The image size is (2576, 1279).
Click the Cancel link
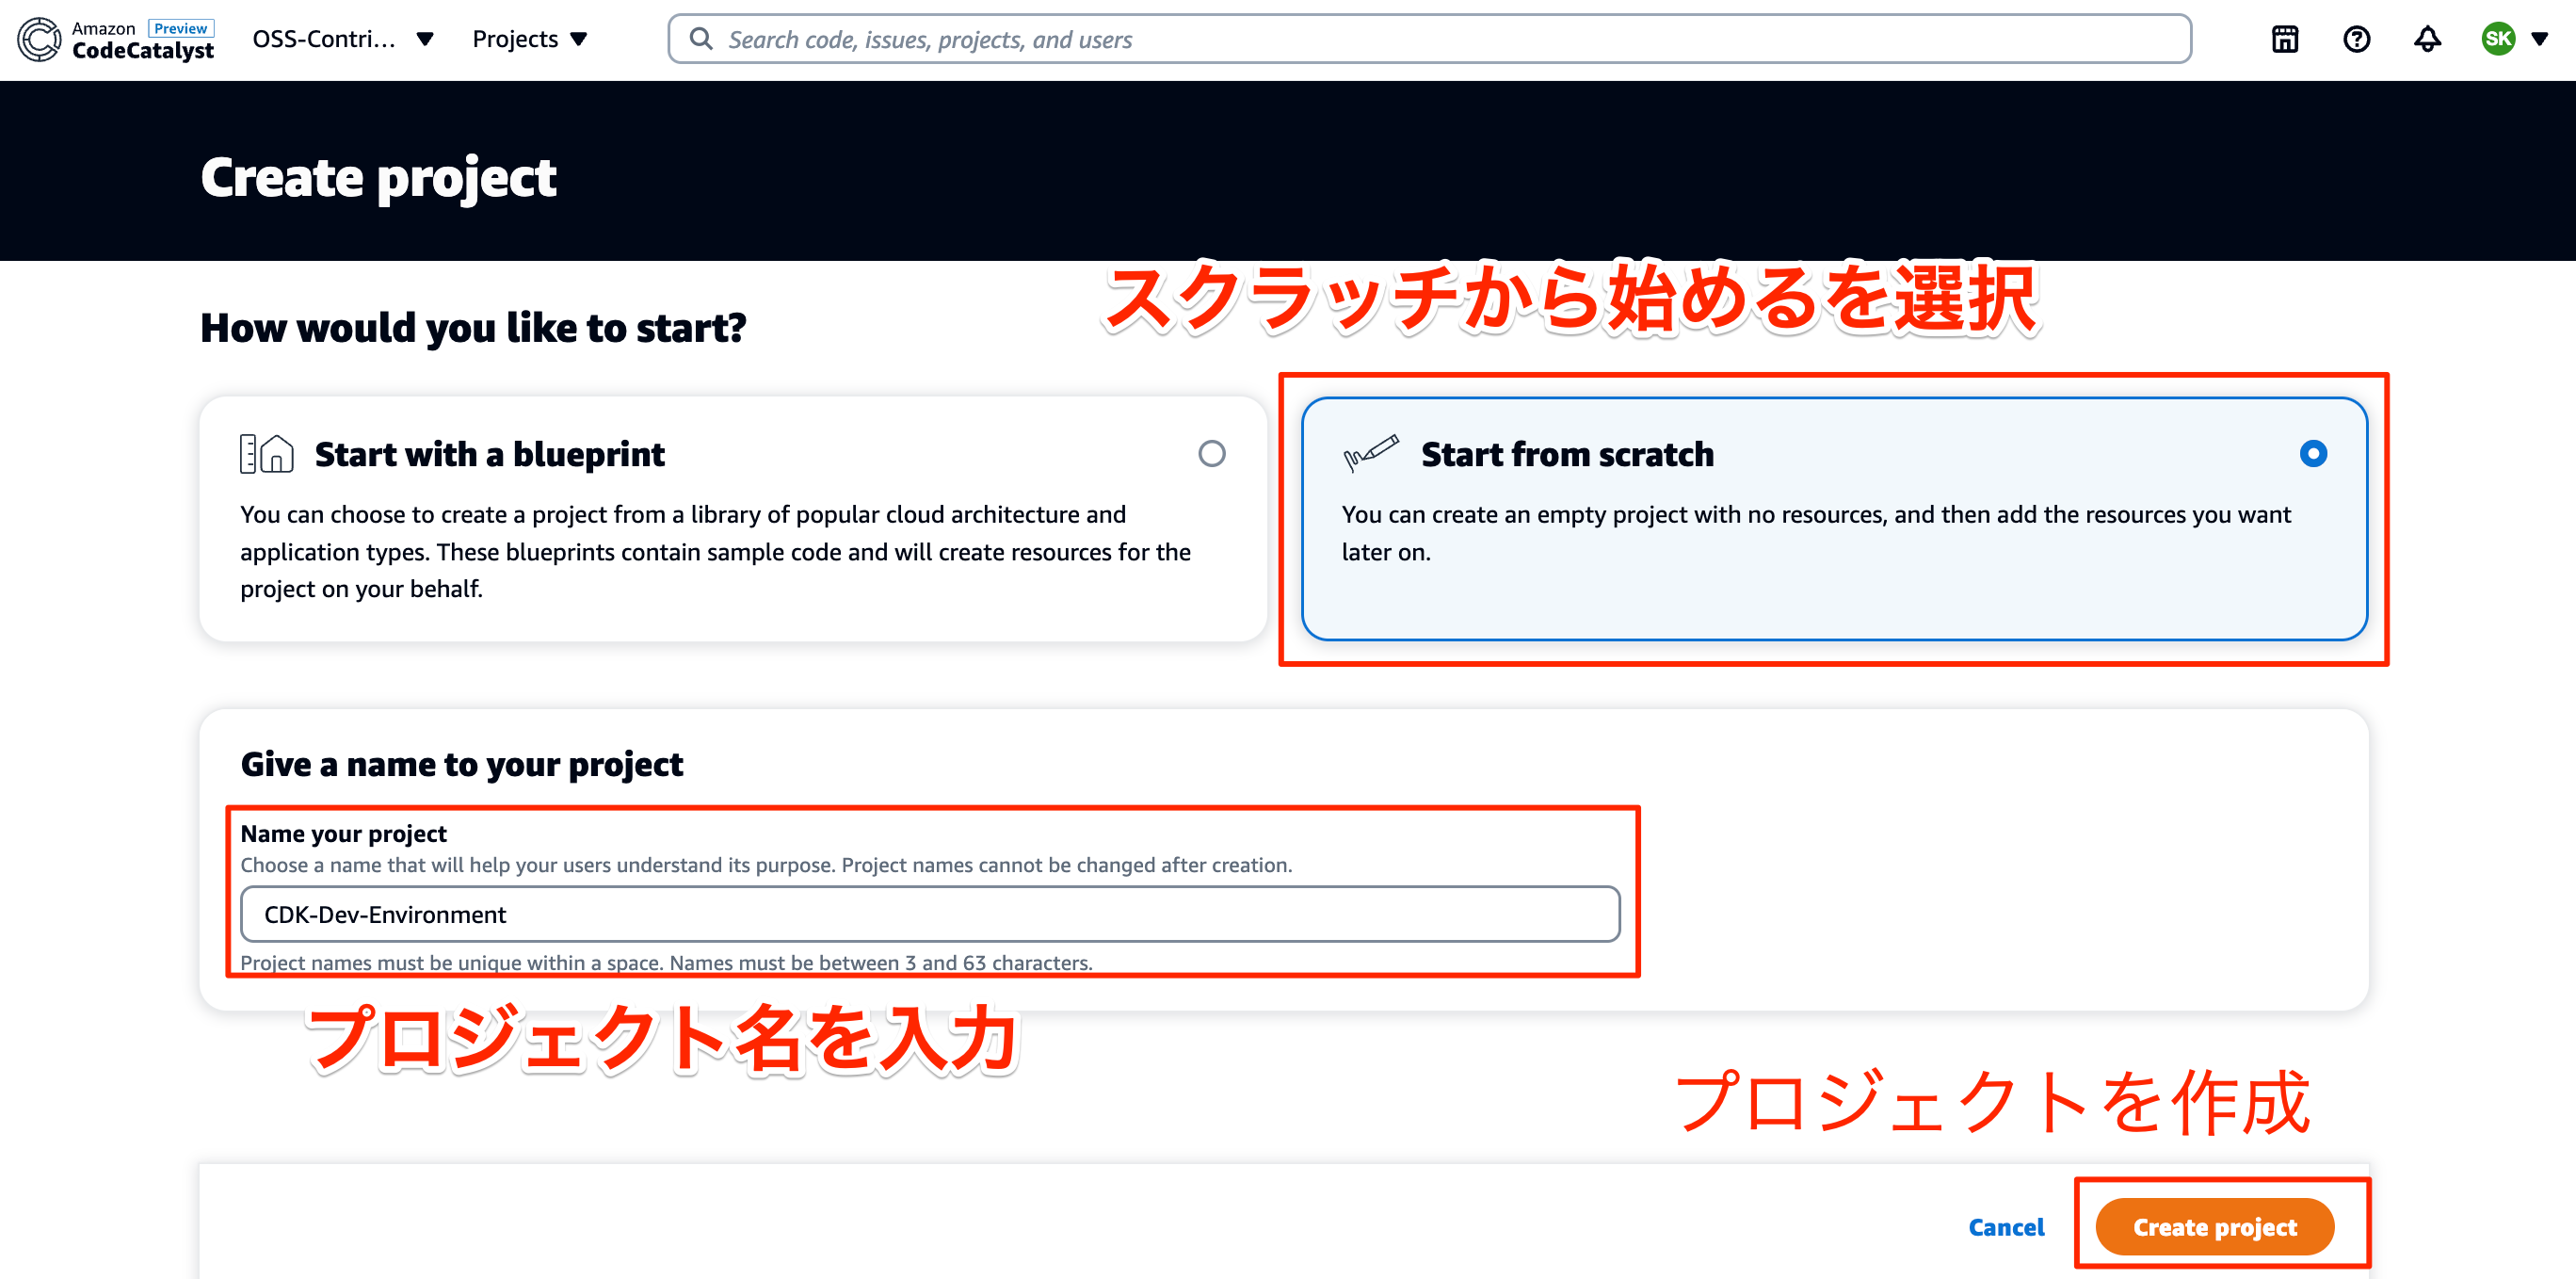point(2006,1226)
